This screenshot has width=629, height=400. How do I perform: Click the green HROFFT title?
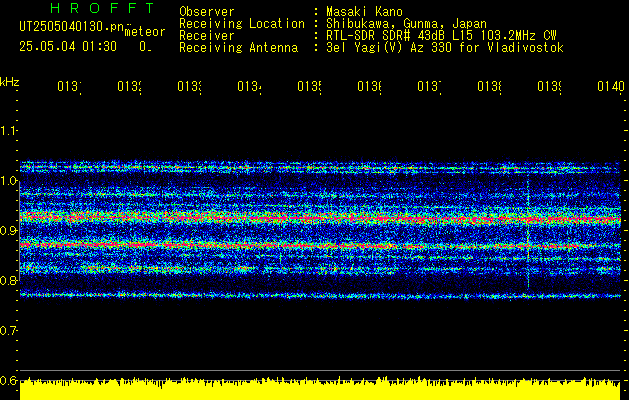[102, 8]
